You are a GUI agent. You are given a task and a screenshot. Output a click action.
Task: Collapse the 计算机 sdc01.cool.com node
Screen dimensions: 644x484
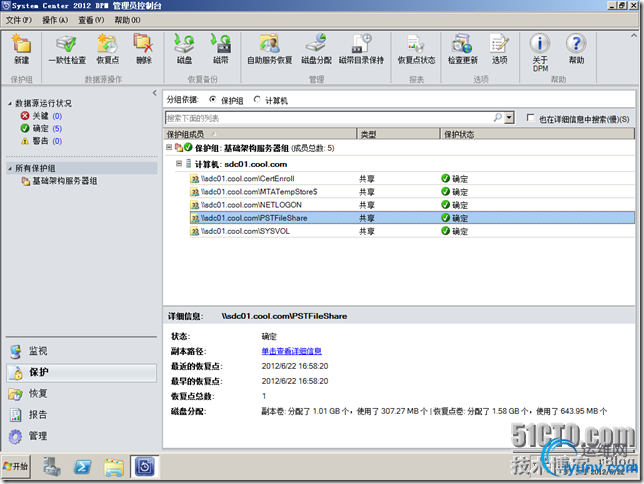(179, 164)
